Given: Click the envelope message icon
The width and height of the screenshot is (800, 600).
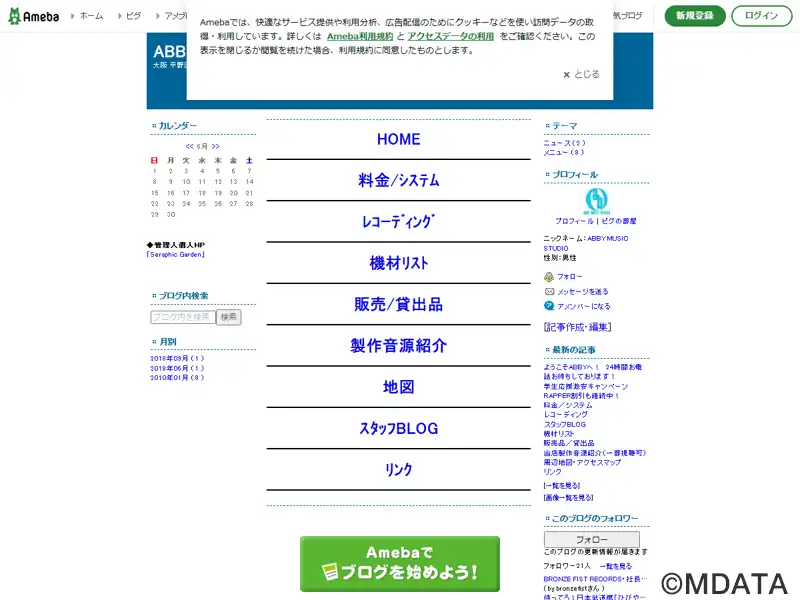Looking at the screenshot, I should tap(549, 291).
